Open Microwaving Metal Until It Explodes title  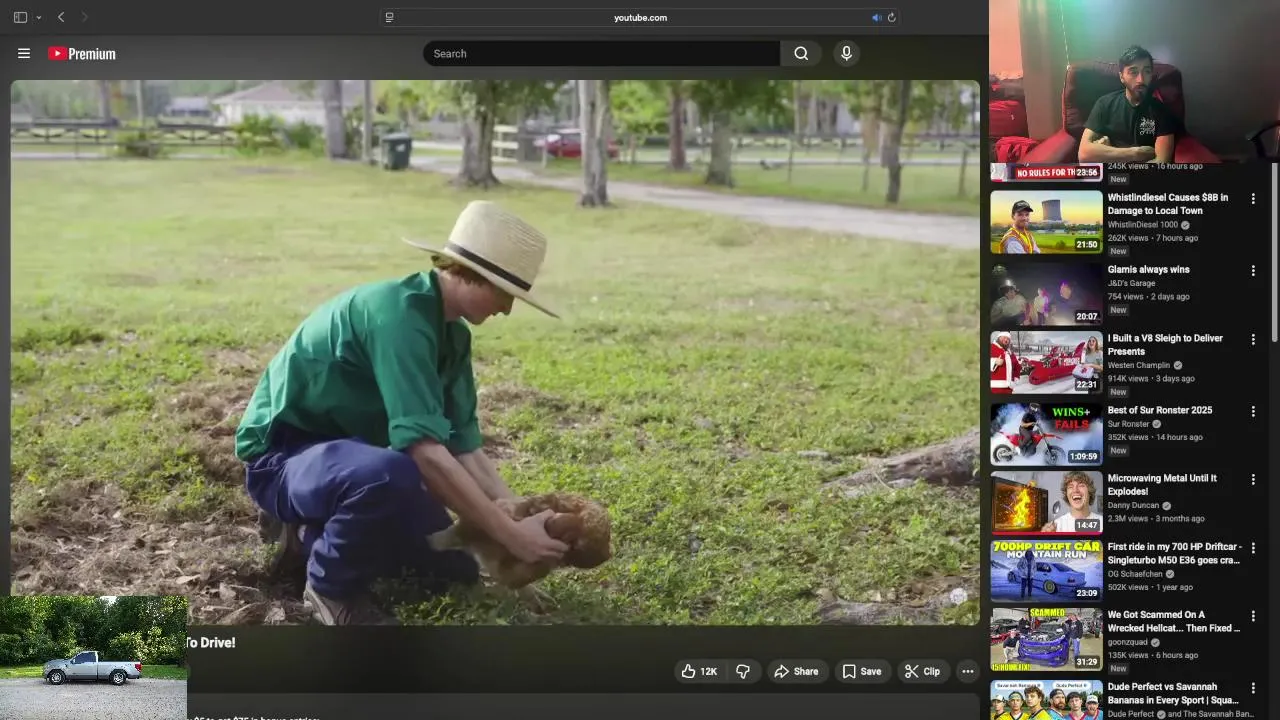[1162, 485]
